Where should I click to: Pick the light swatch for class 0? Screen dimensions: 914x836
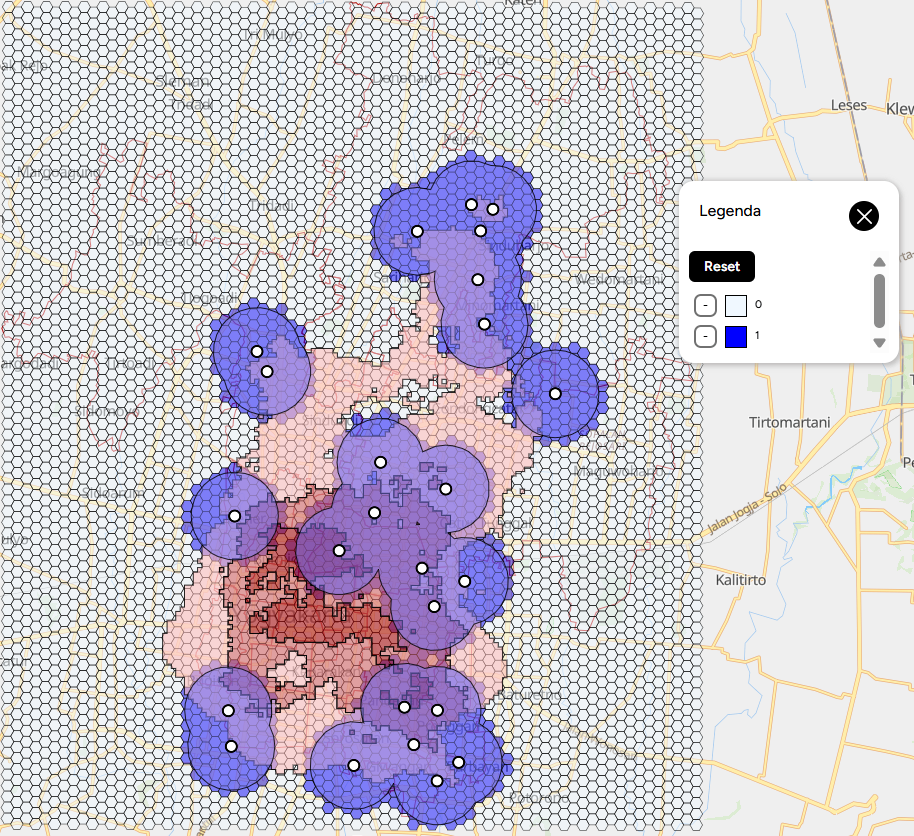pyautogui.click(x=736, y=305)
